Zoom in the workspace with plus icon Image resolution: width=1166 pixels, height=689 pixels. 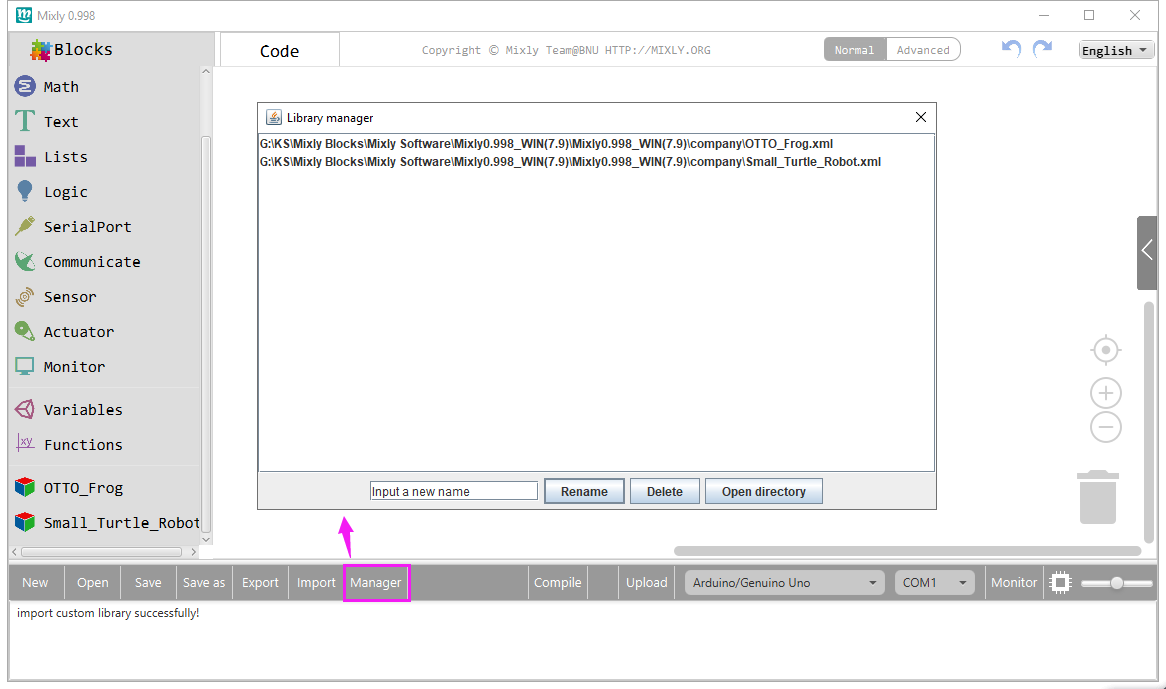tap(1106, 392)
